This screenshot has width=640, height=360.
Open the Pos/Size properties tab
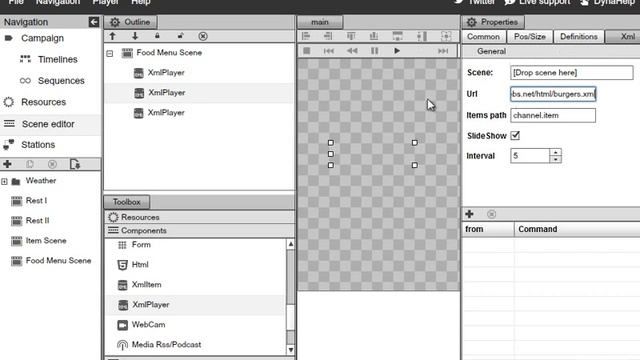point(530,37)
